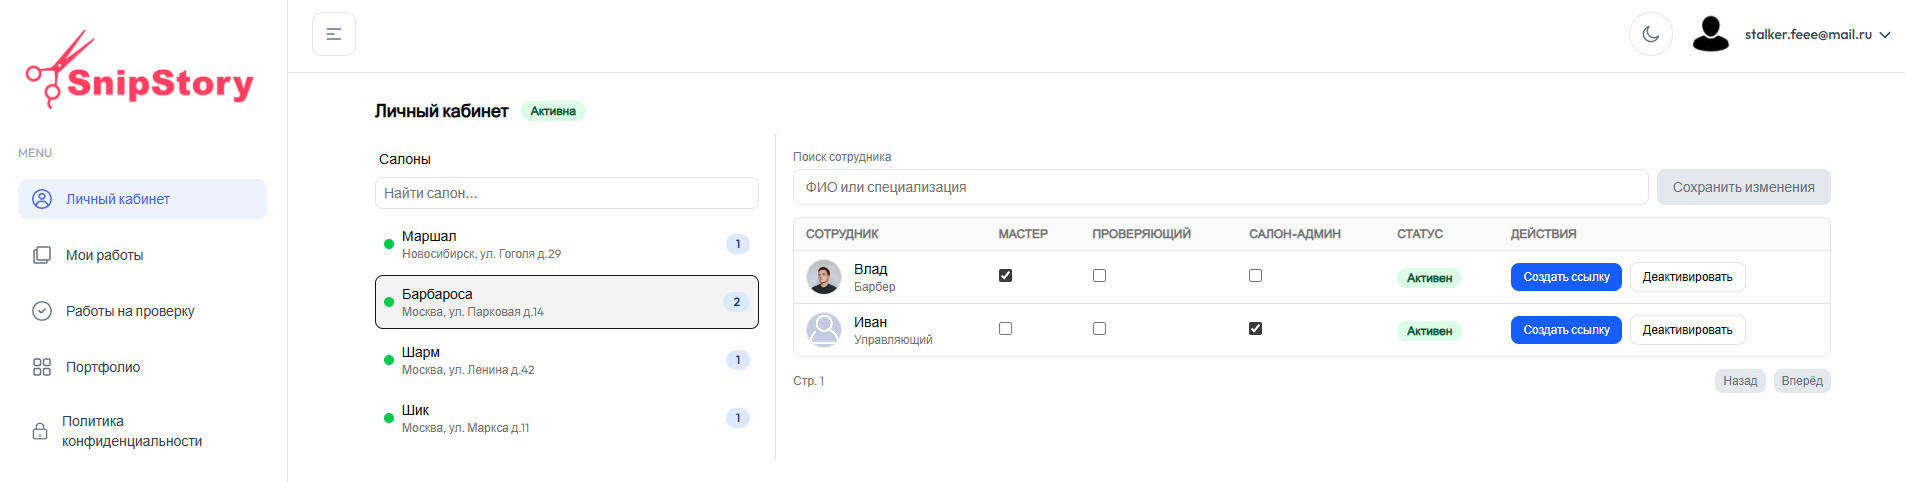Check Мастер checkbox for Иван
Screen dimensions: 1905x482
point(1006,329)
